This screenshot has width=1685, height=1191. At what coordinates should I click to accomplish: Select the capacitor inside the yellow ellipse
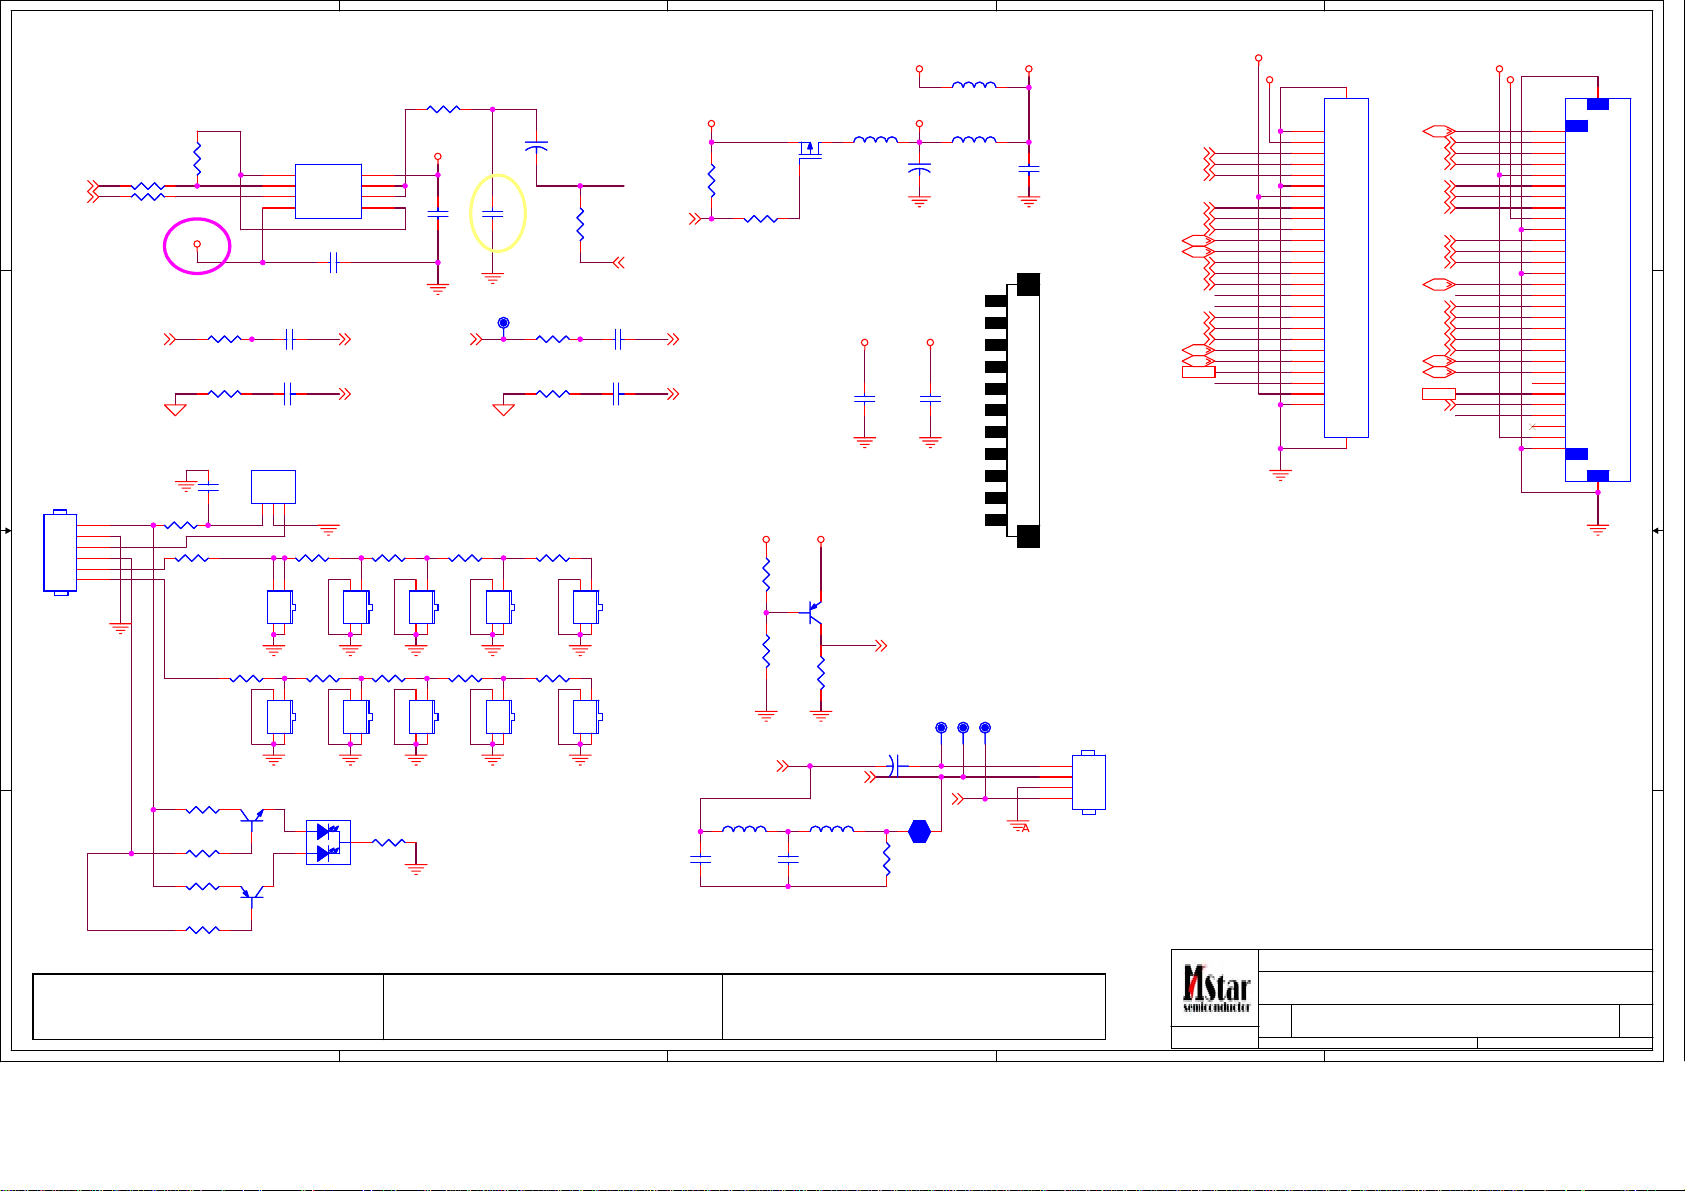pyautogui.click(x=492, y=213)
